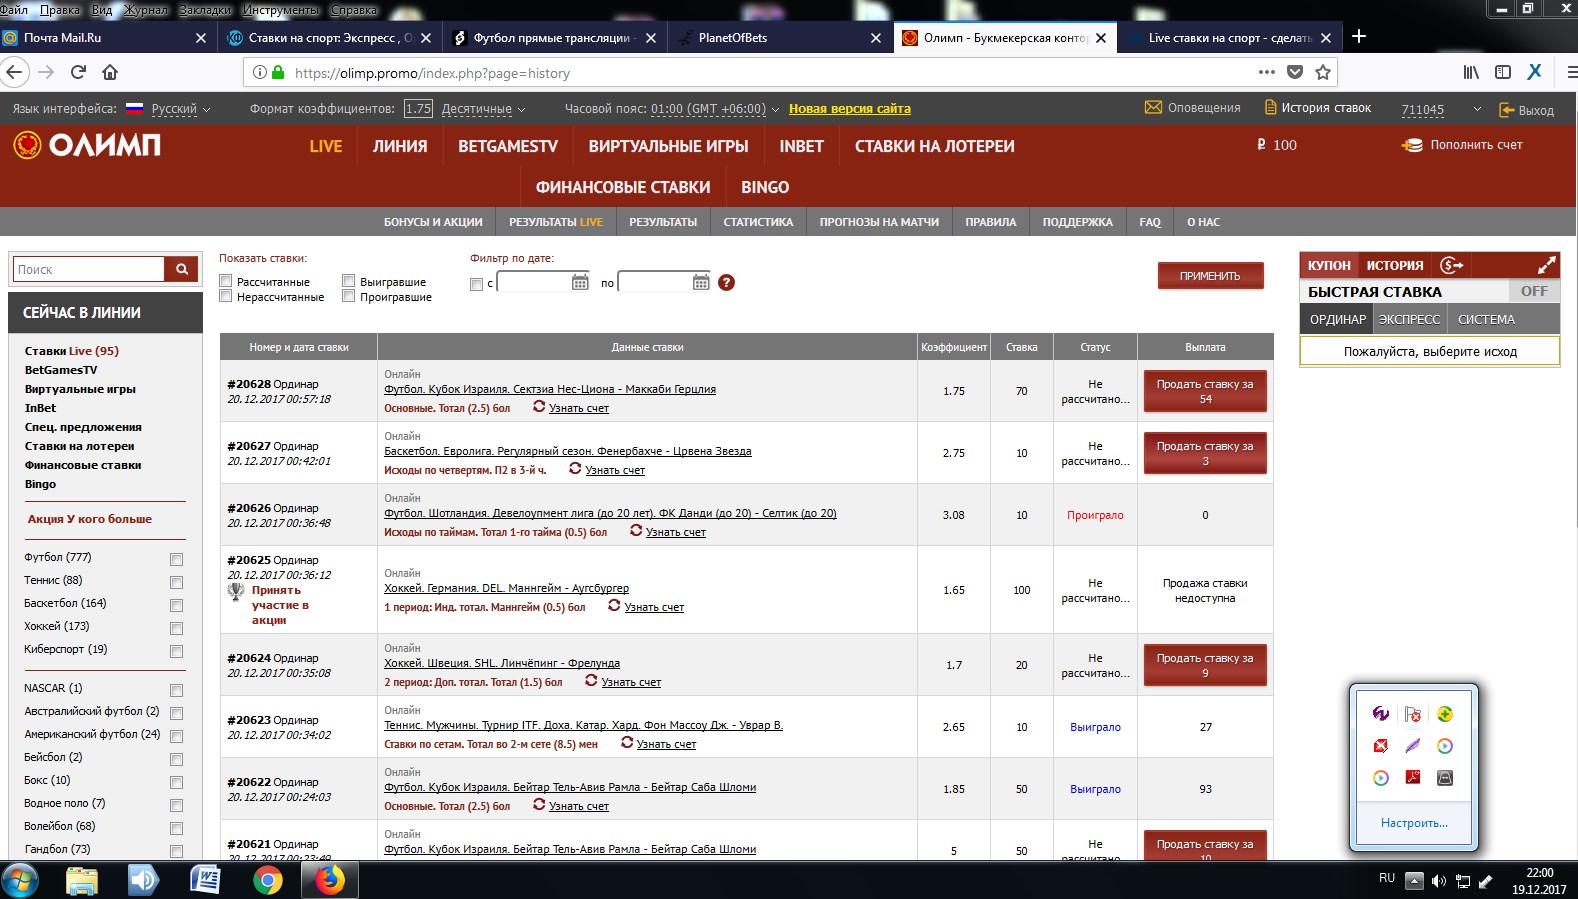Click the coupon dollar-arrow icon
Image resolution: width=1578 pixels, height=899 pixels.
point(1452,265)
